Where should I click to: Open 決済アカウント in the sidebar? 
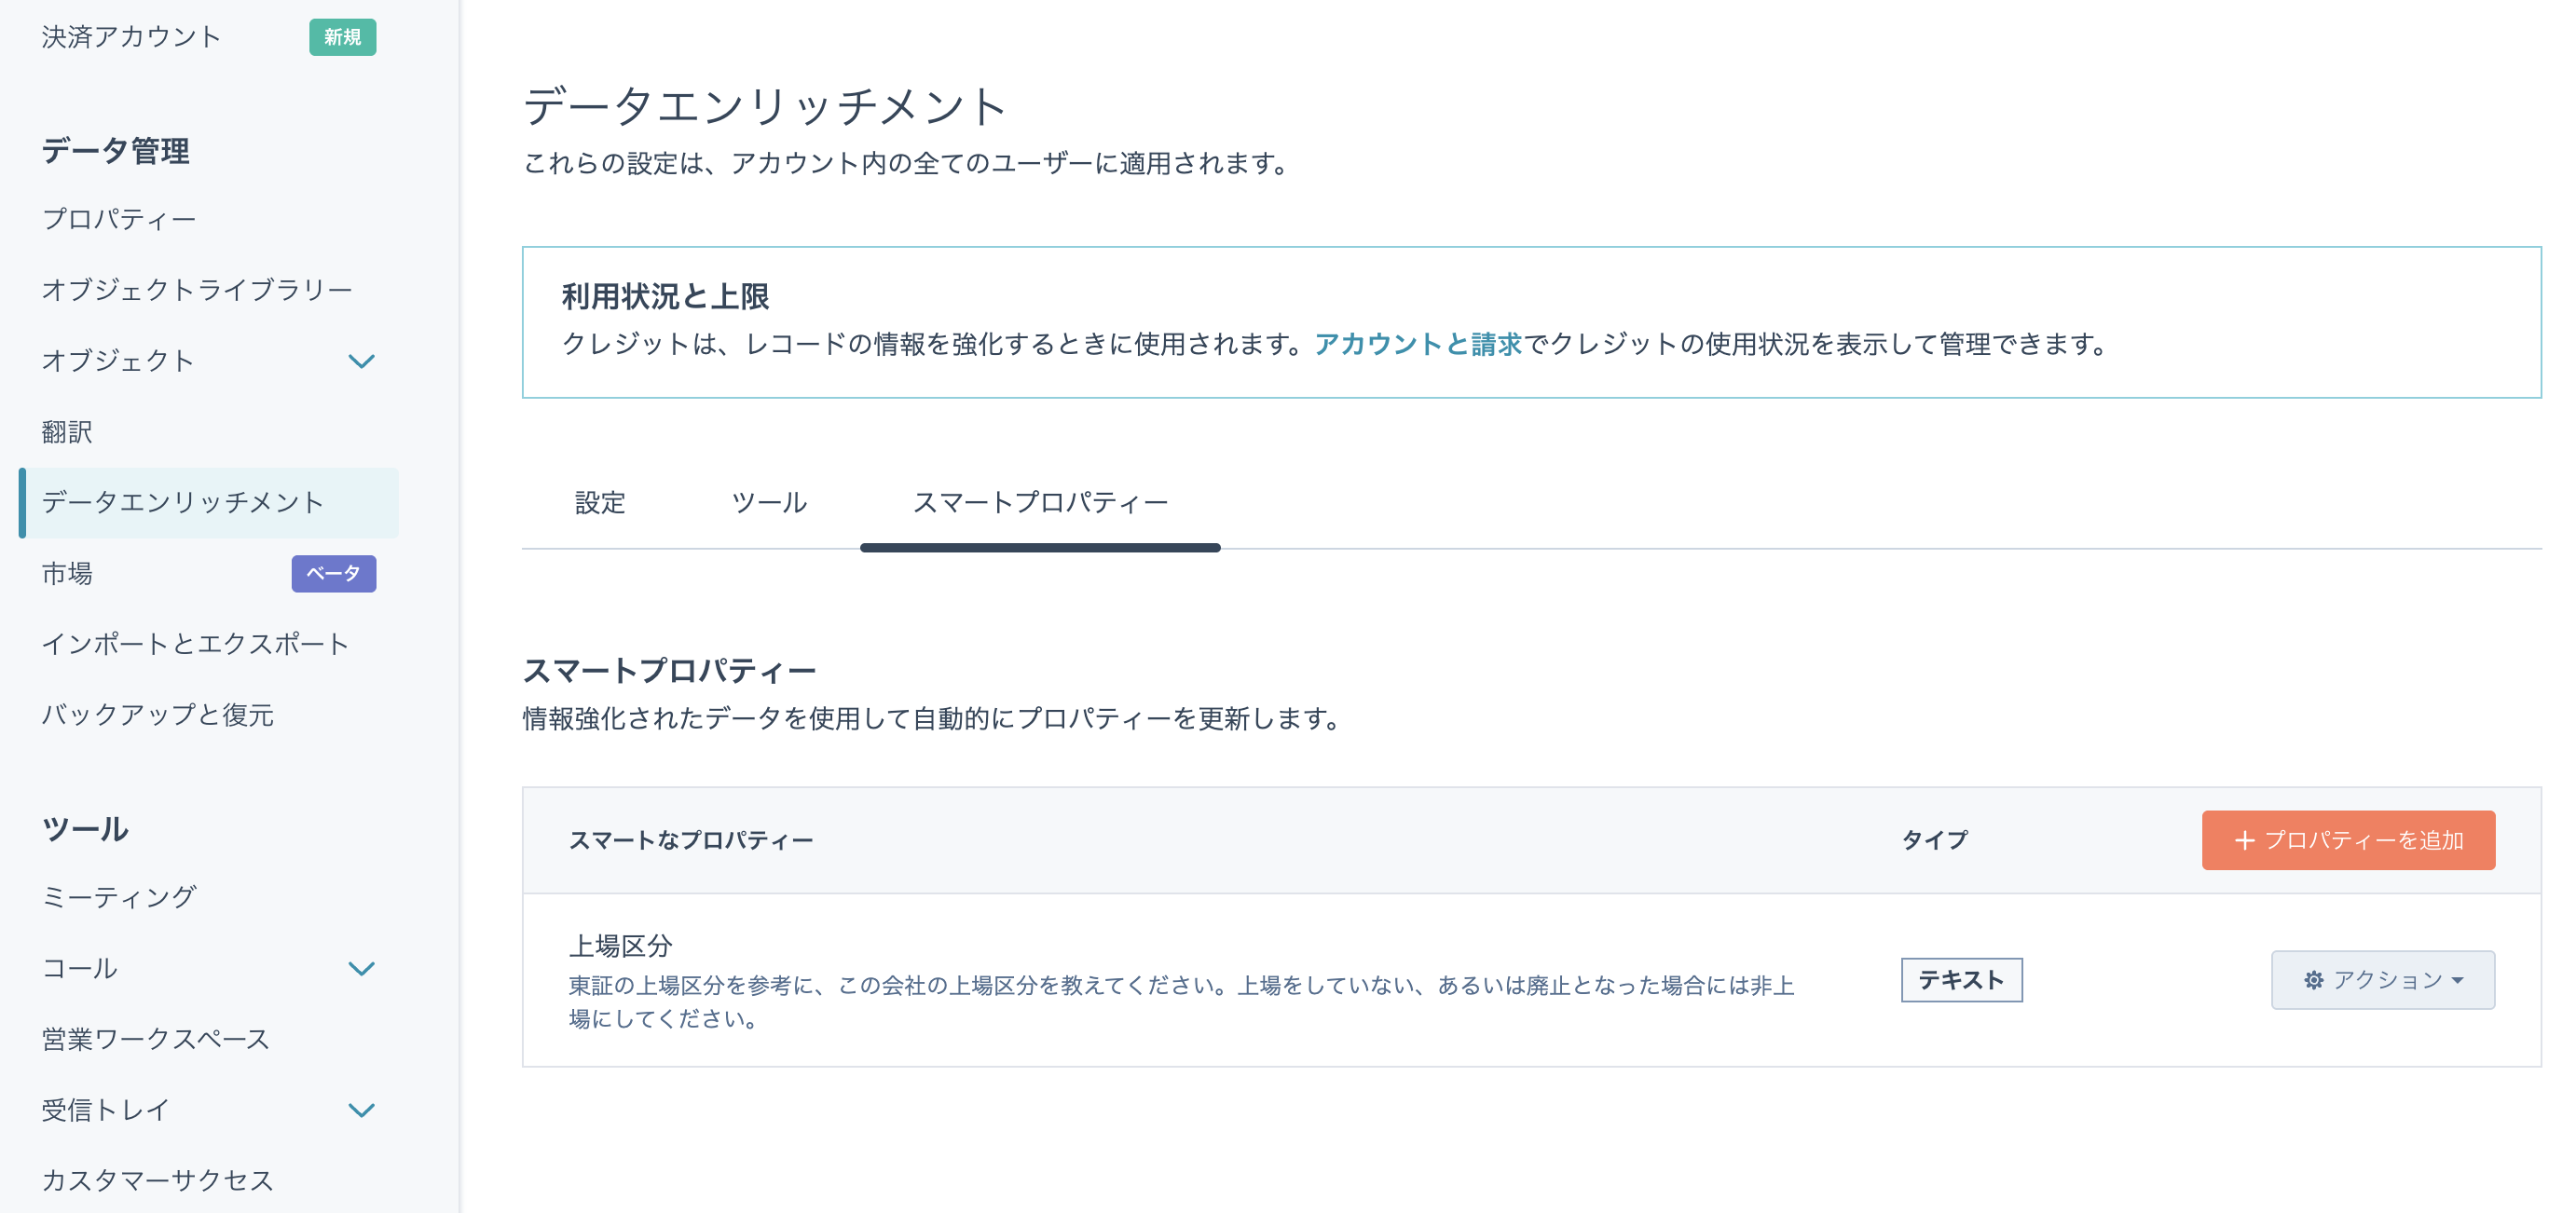(x=131, y=37)
